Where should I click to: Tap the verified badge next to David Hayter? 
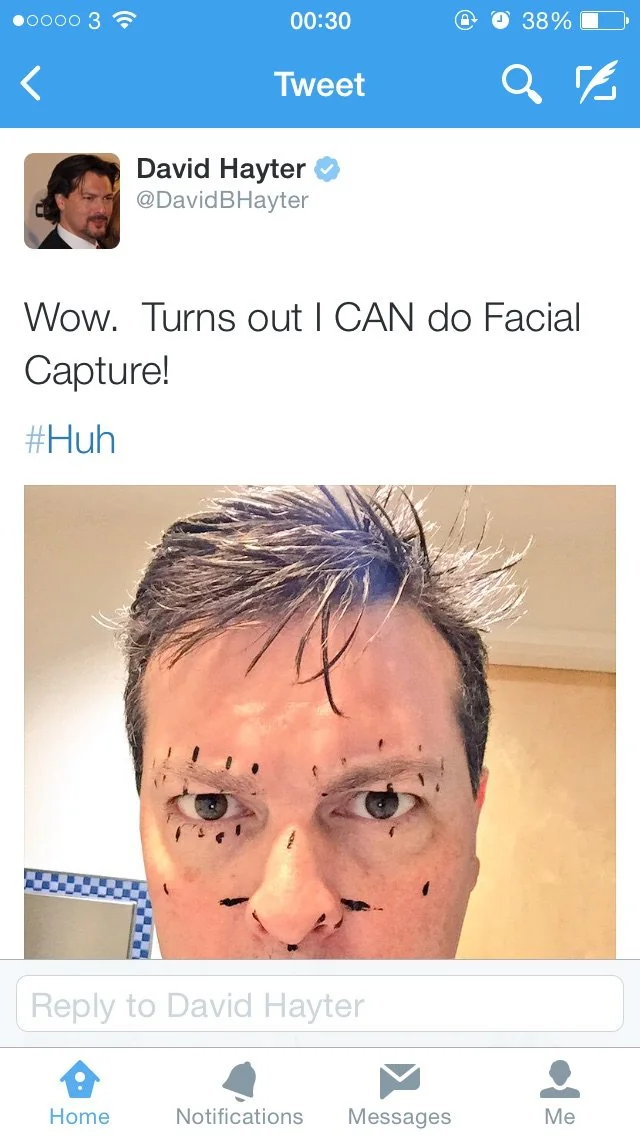click(327, 170)
